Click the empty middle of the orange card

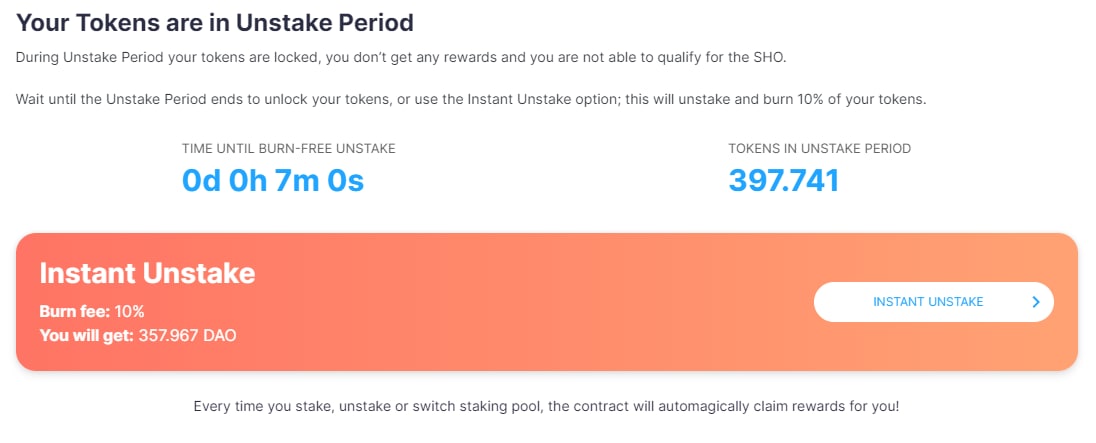pyautogui.click(x=530, y=302)
